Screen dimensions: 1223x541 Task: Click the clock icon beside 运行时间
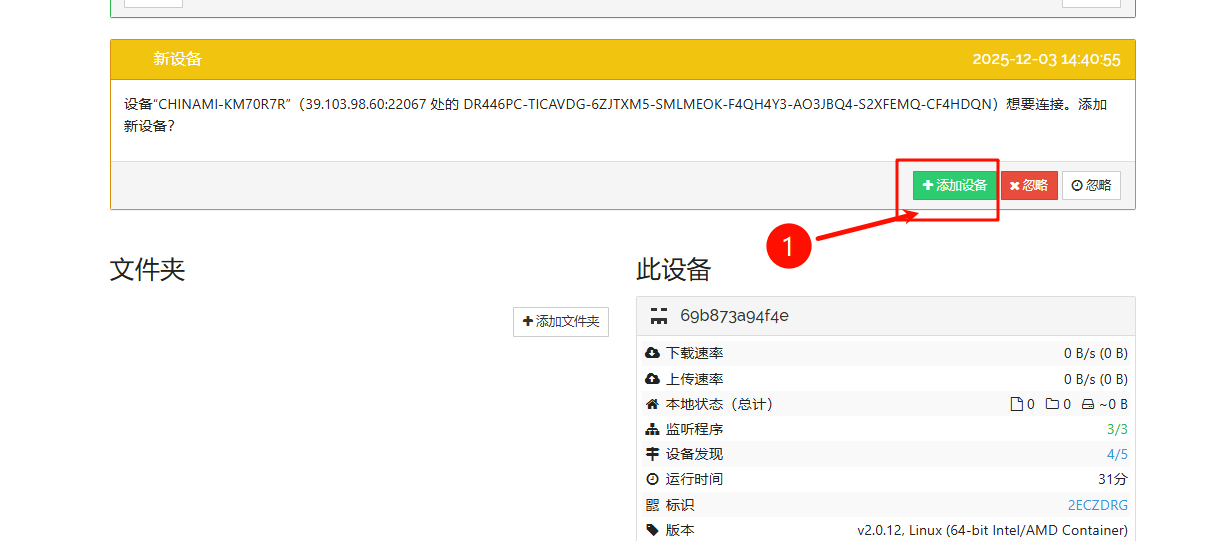653,479
